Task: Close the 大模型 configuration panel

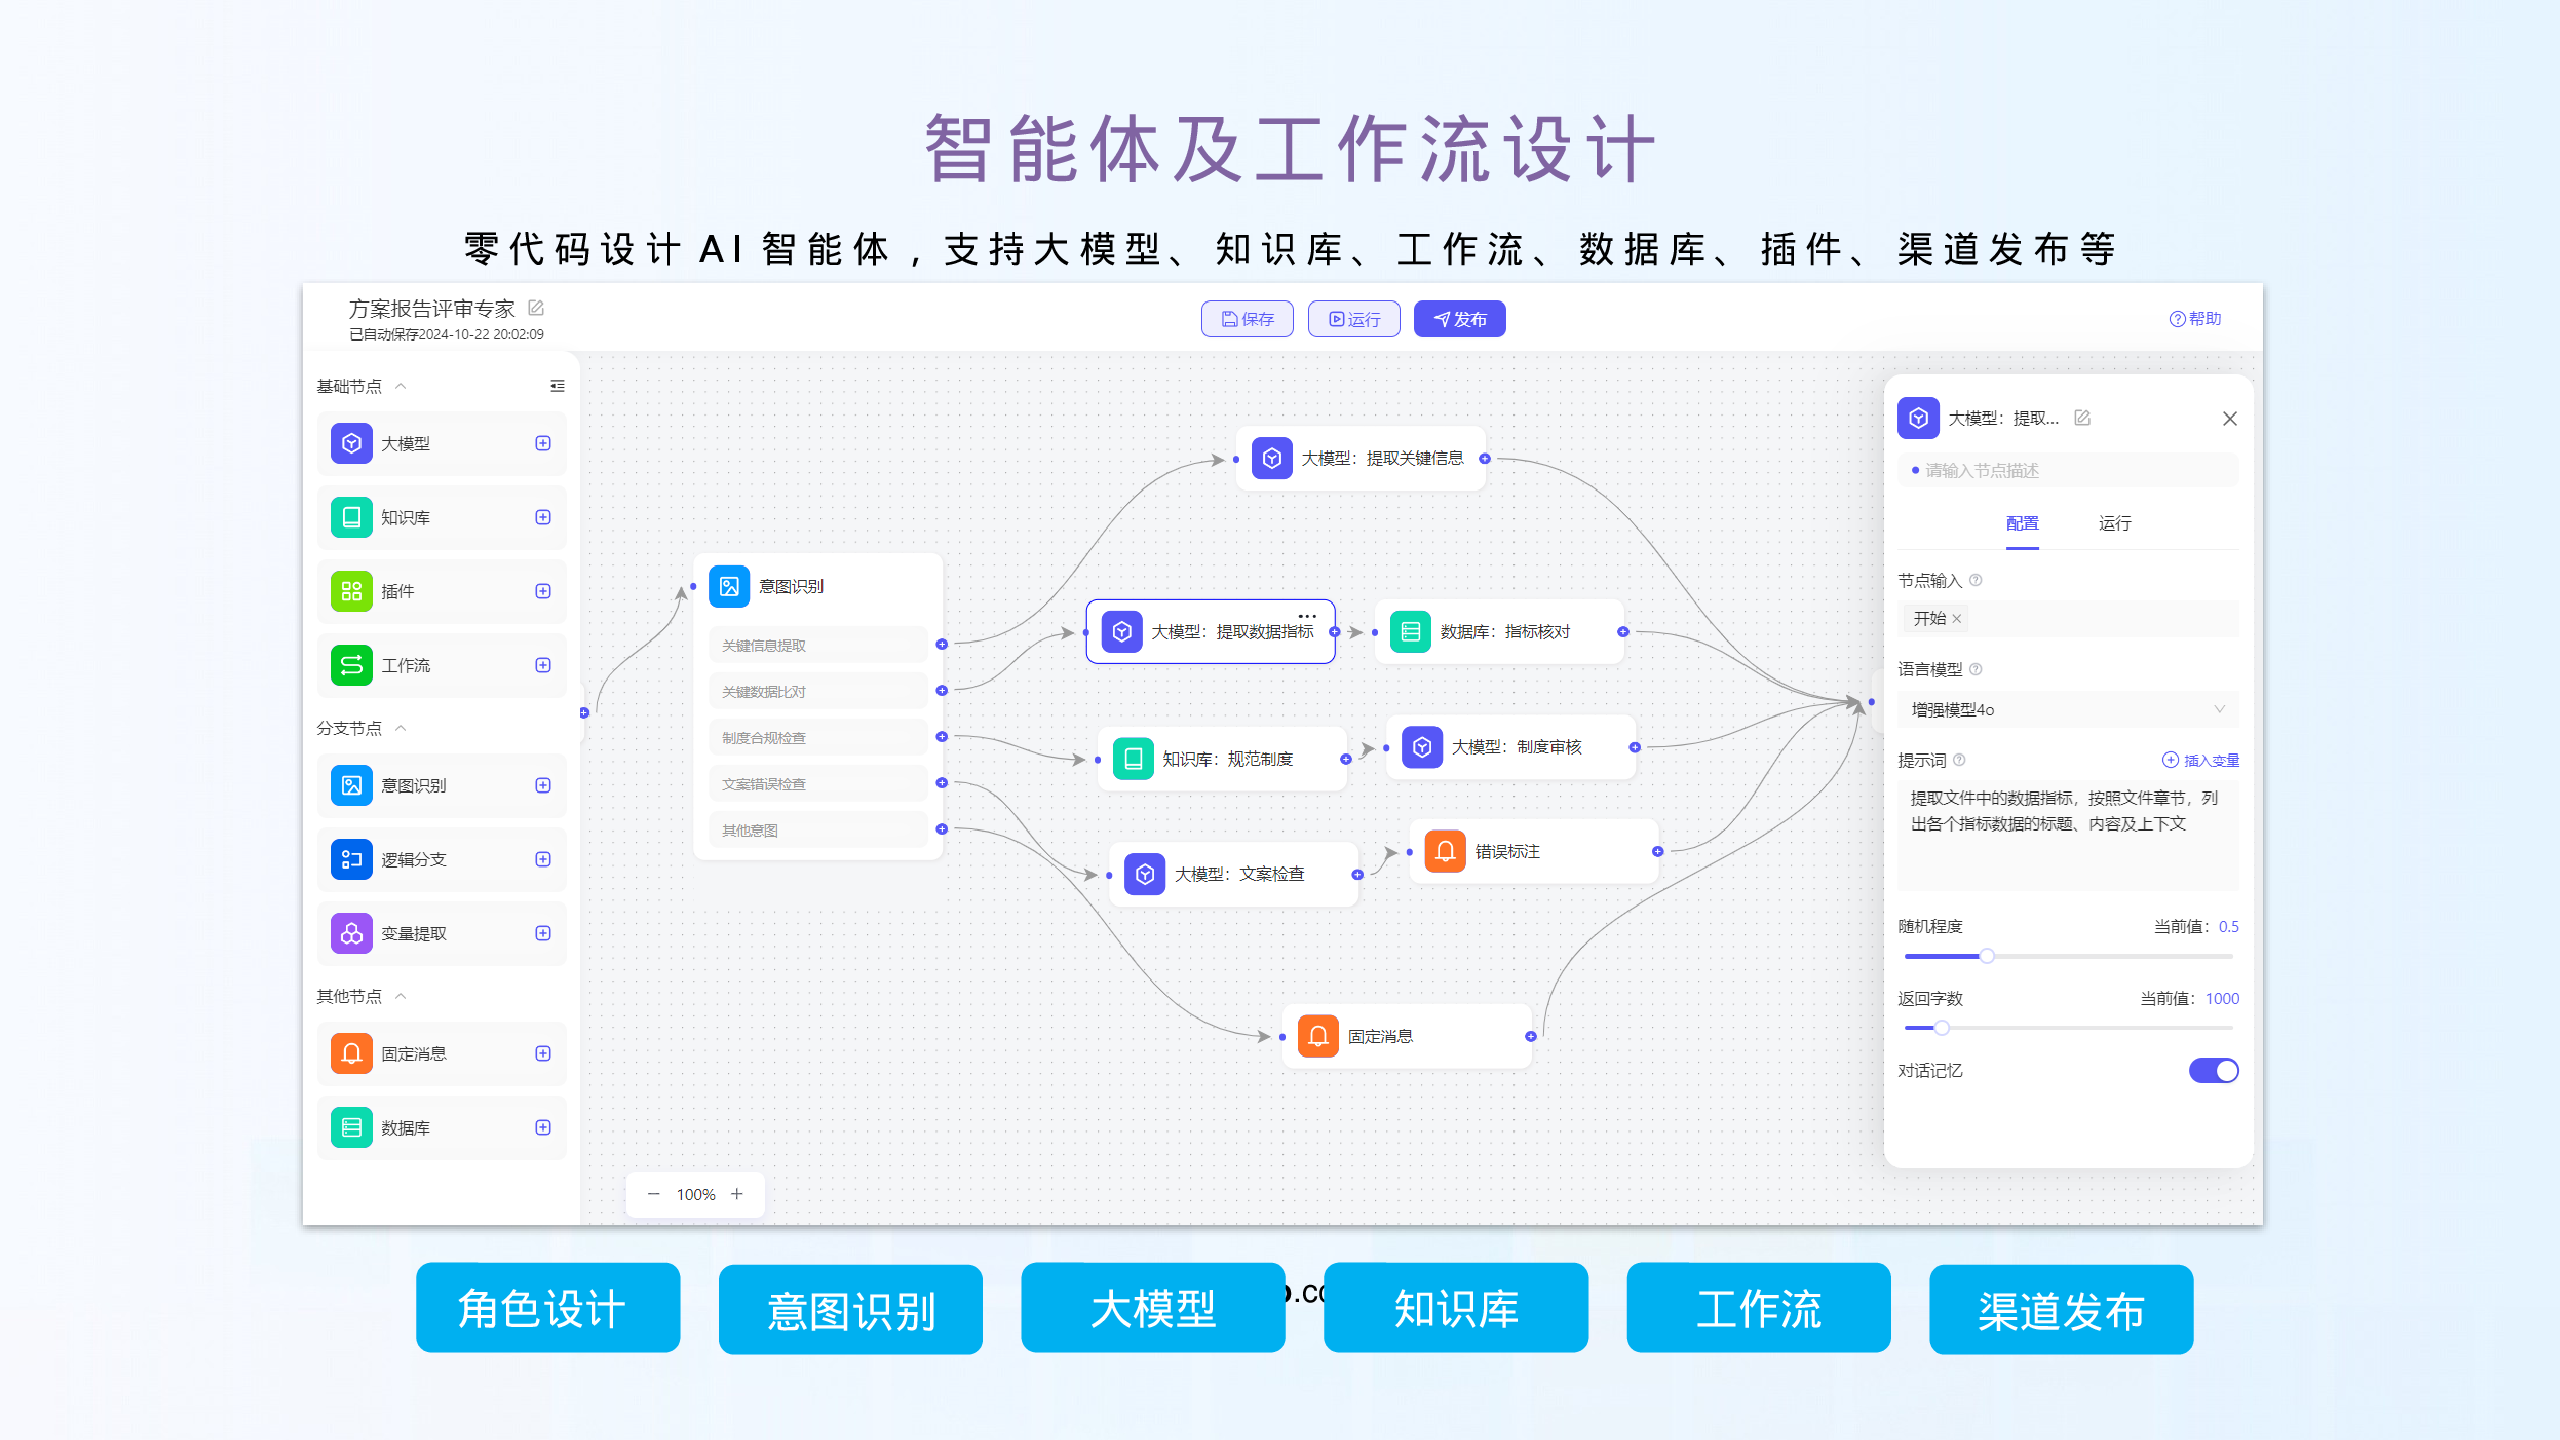Action: point(2230,419)
